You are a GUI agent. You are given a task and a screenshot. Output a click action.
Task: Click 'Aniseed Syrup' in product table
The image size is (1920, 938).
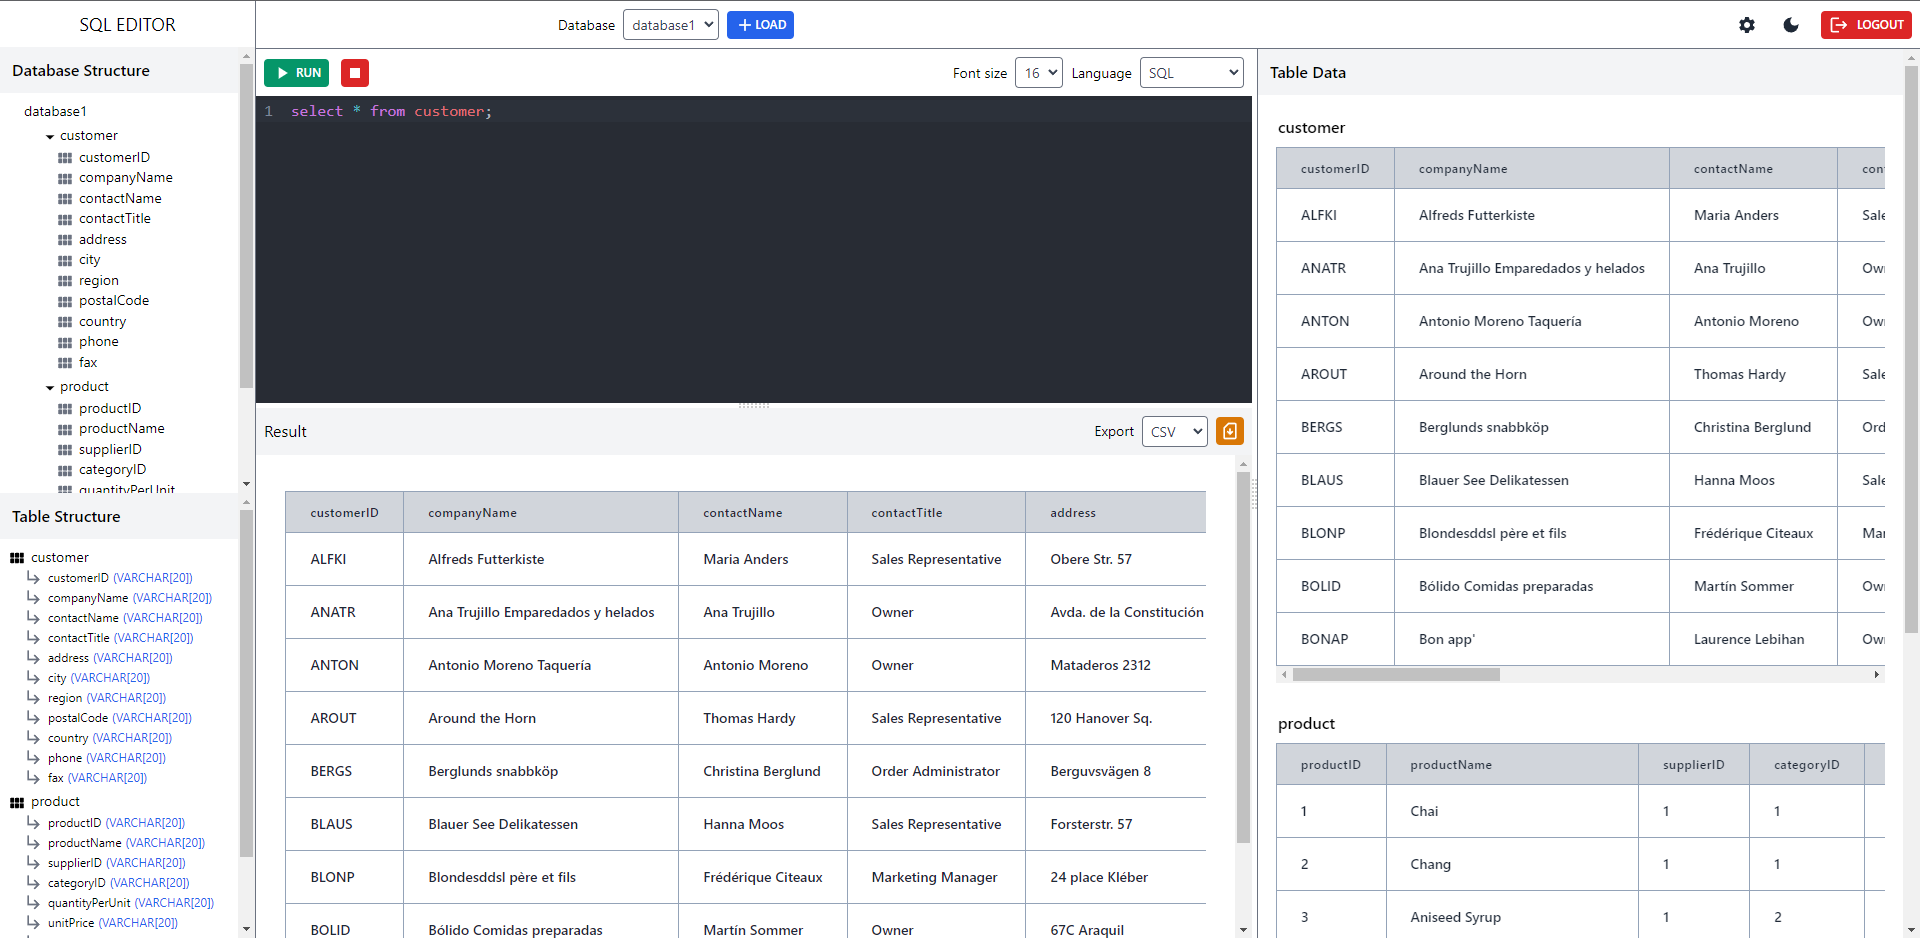1455,917
